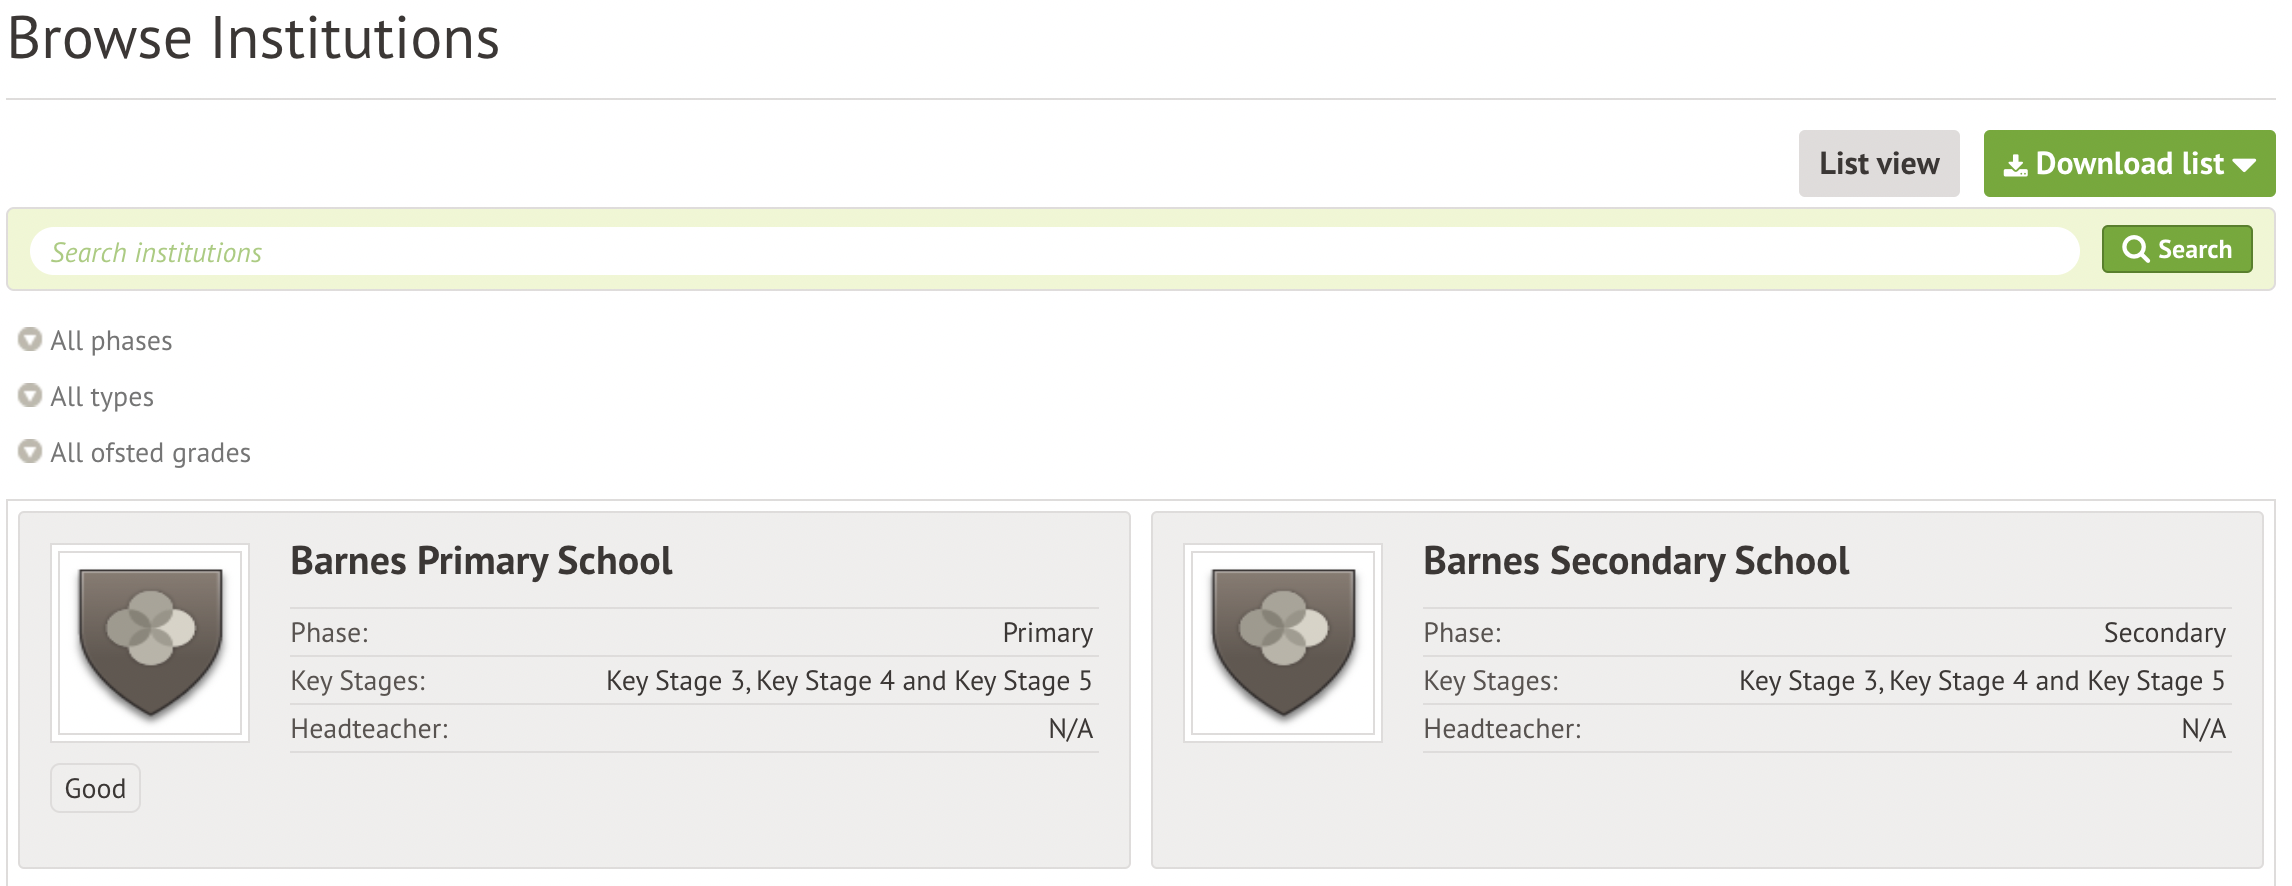Click the All ofsted grades arrow icon

[x=30, y=452]
